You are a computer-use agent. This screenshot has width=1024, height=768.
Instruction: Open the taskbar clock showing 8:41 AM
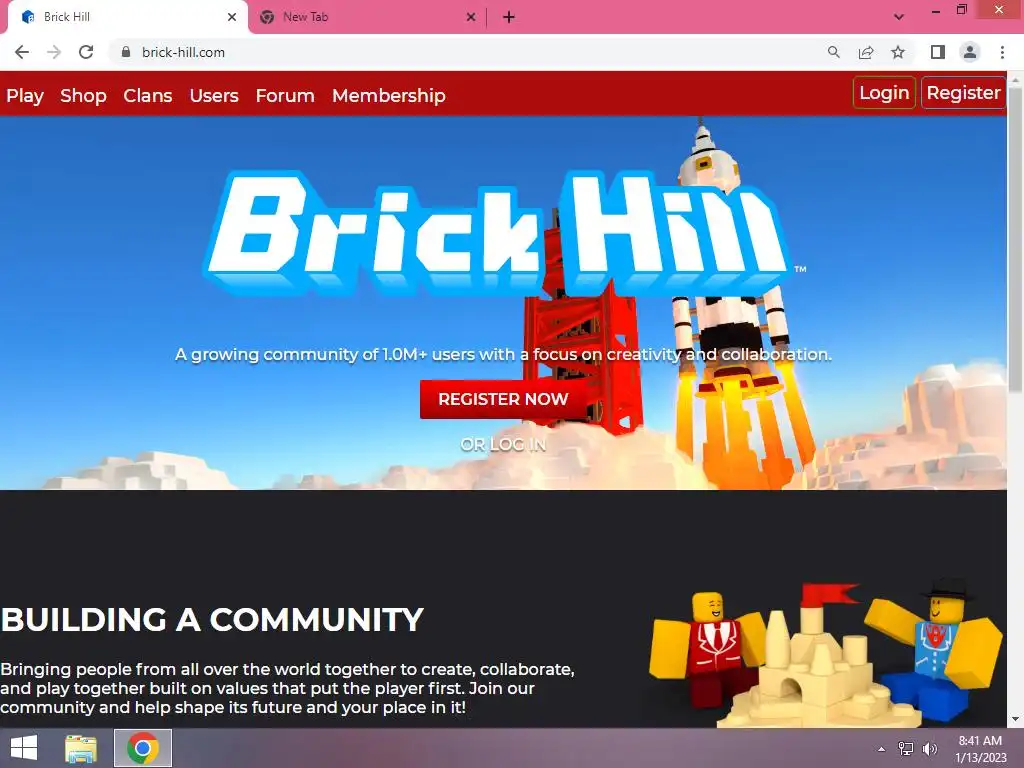click(980, 749)
